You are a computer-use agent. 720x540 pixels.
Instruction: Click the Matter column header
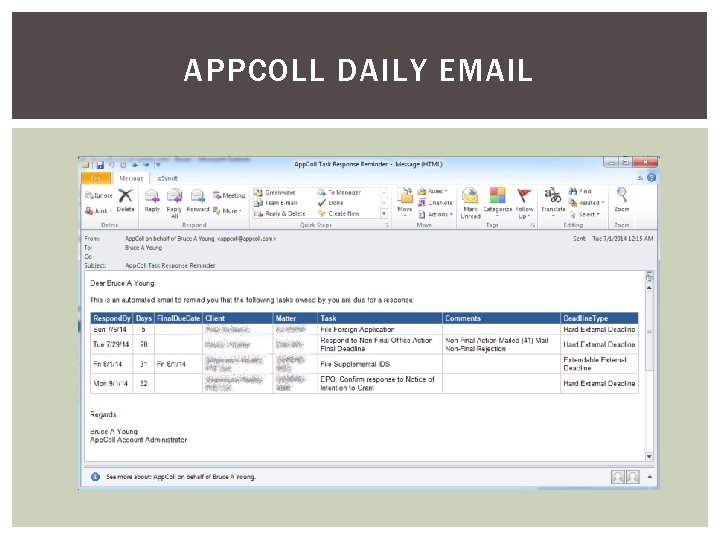click(x=295, y=318)
